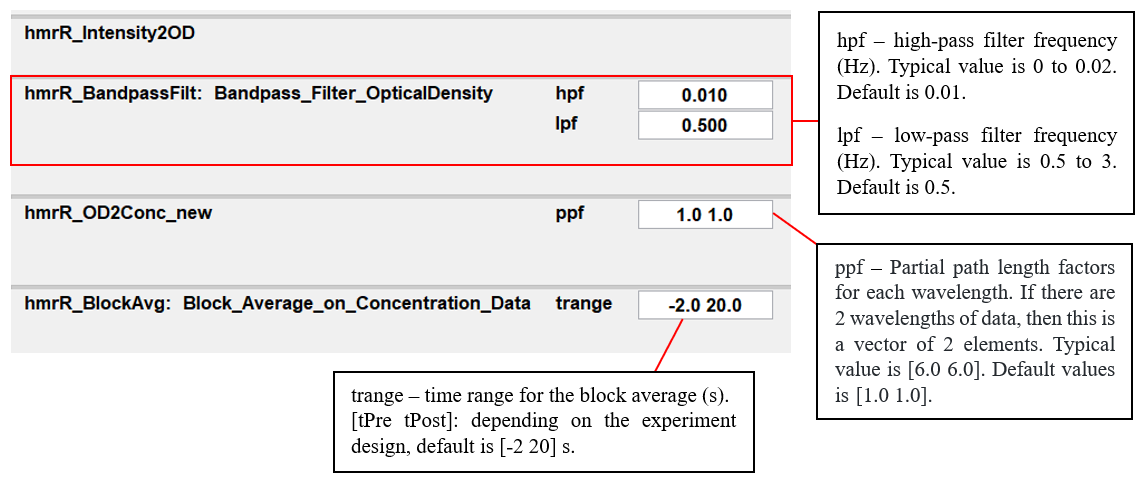The height and width of the screenshot is (483, 1144).
Task: Select the hmrR_Intensity2OD function label
Action: tap(109, 33)
